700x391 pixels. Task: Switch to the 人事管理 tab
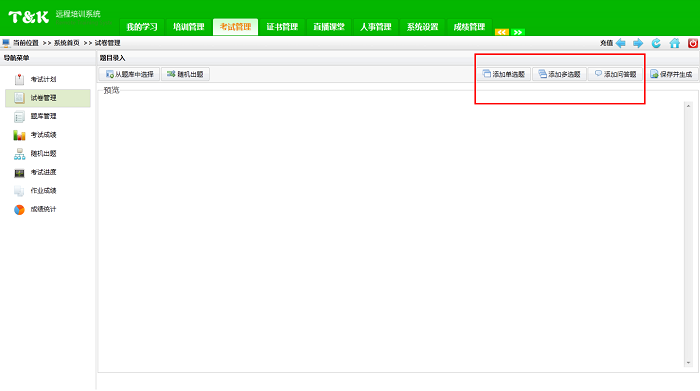coord(376,27)
